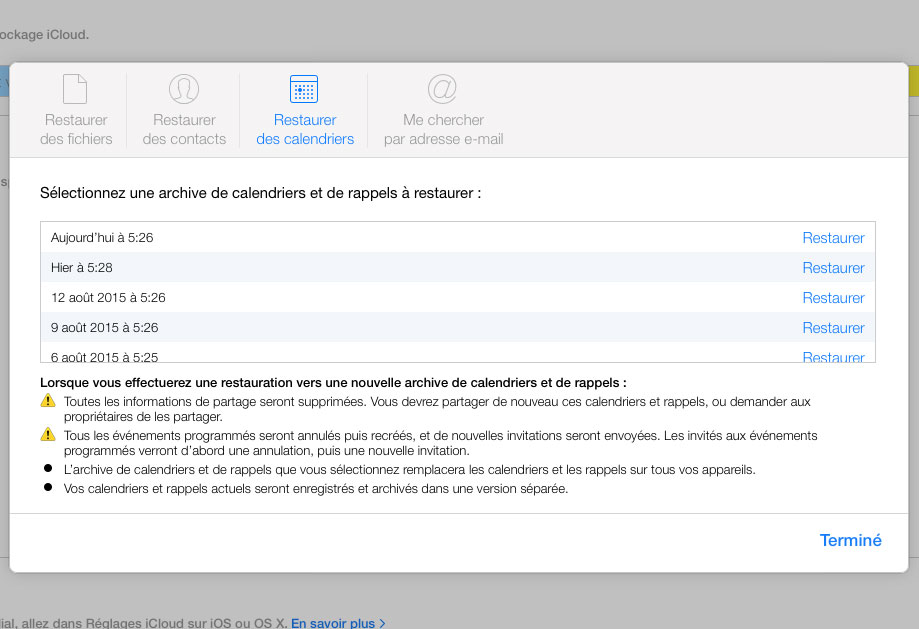
Task: Click the blue calendar grid icon
Action: coord(304,89)
